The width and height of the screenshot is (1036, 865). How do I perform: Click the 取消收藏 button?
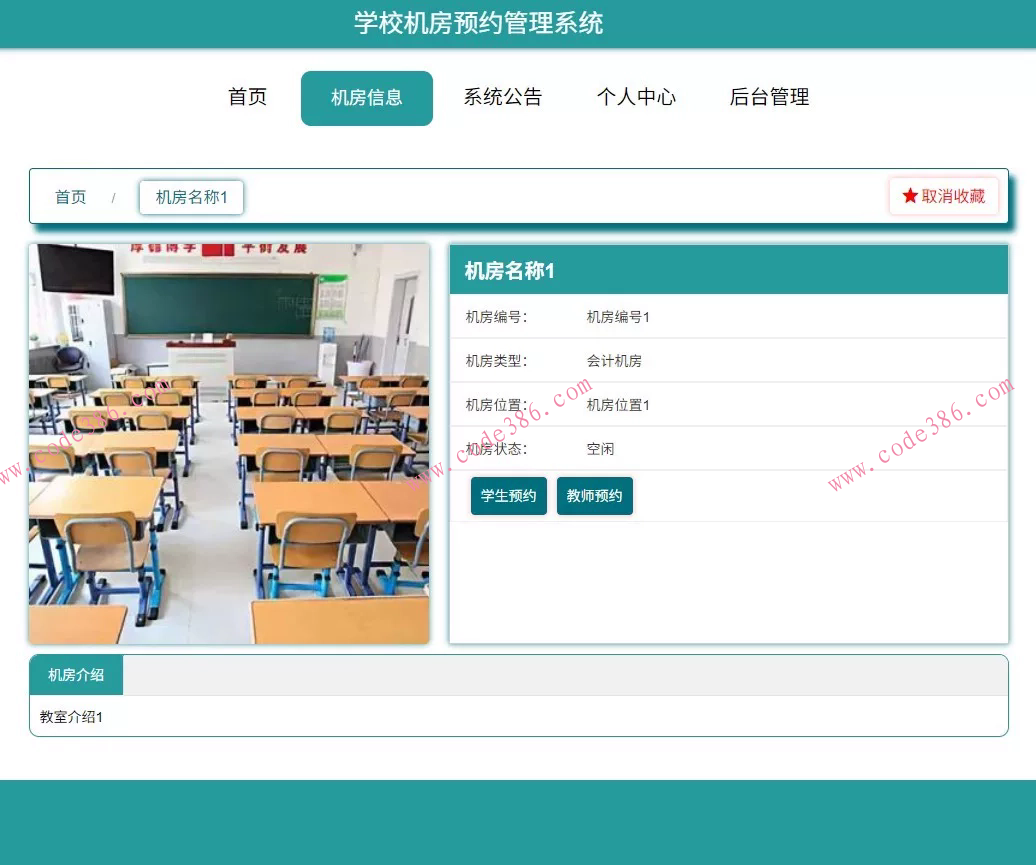[943, 196]
